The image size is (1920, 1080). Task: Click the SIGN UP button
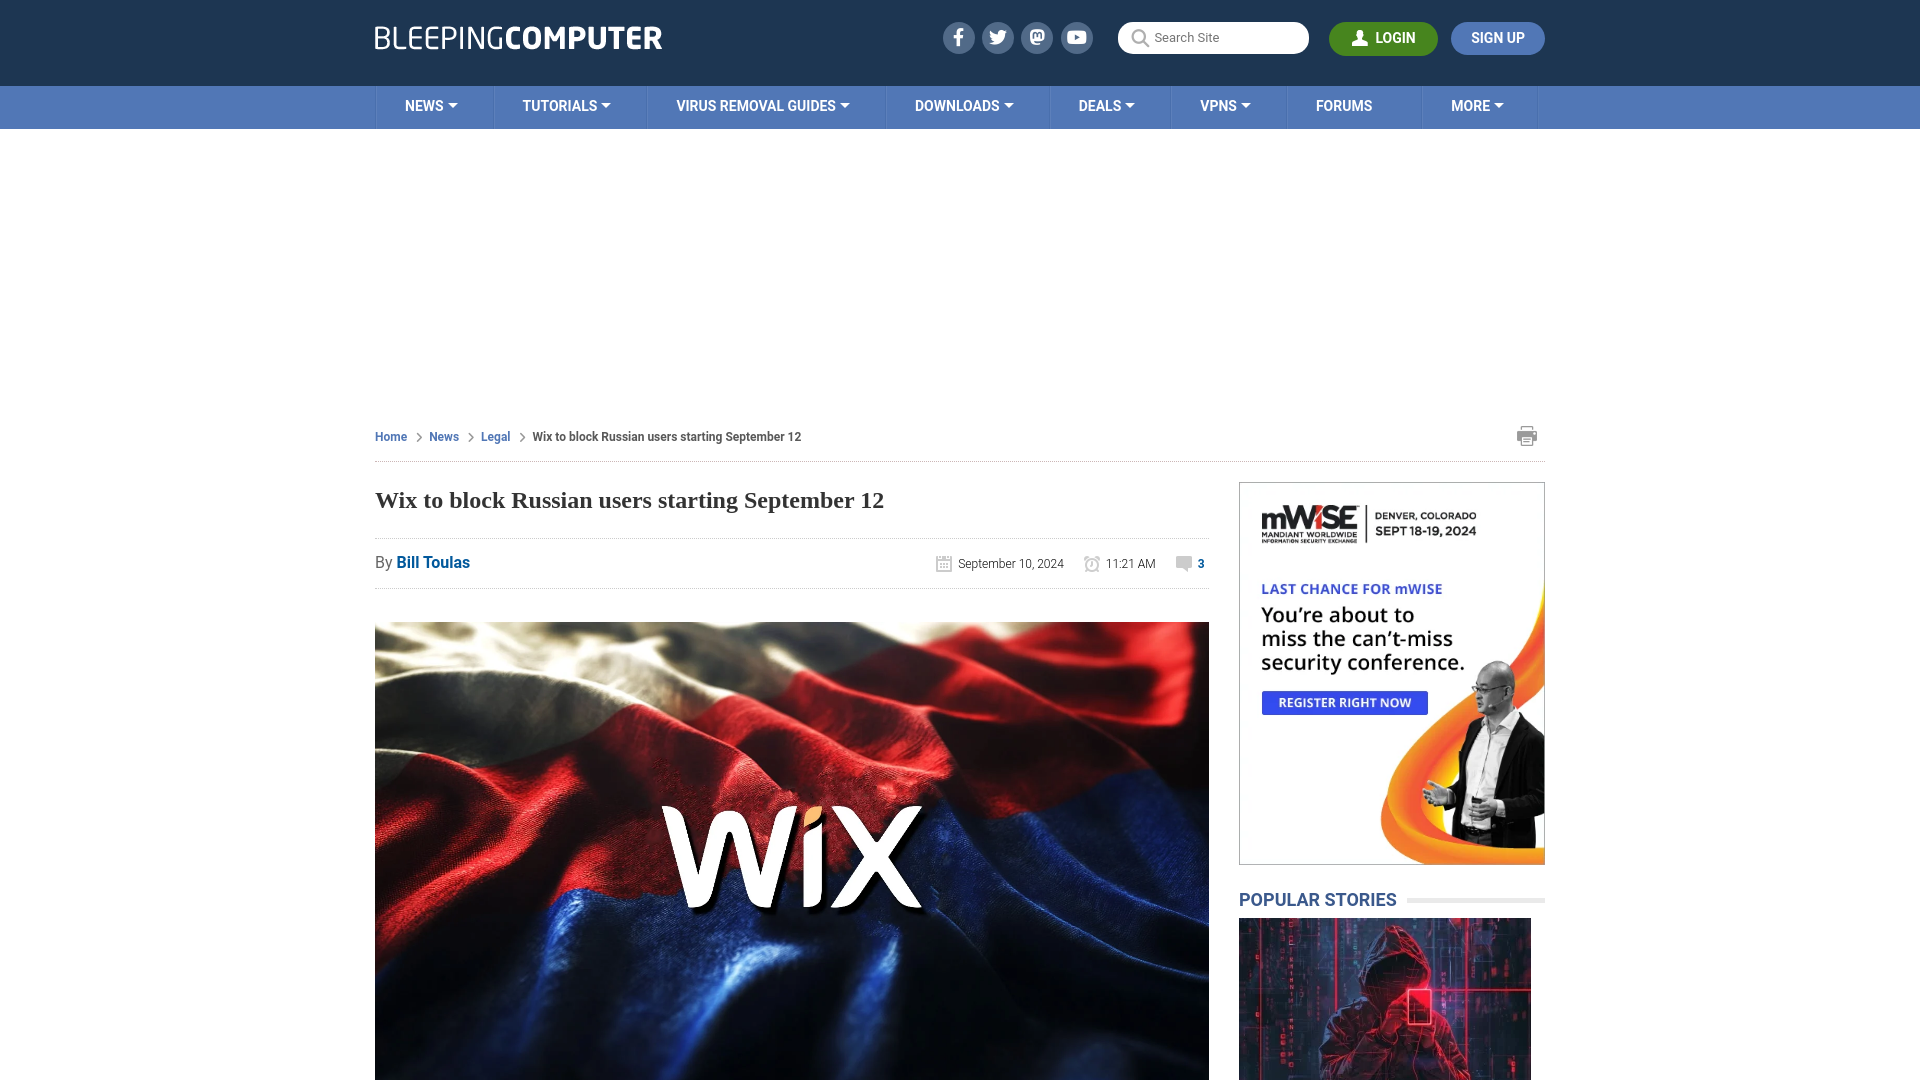coord(1498,38)
